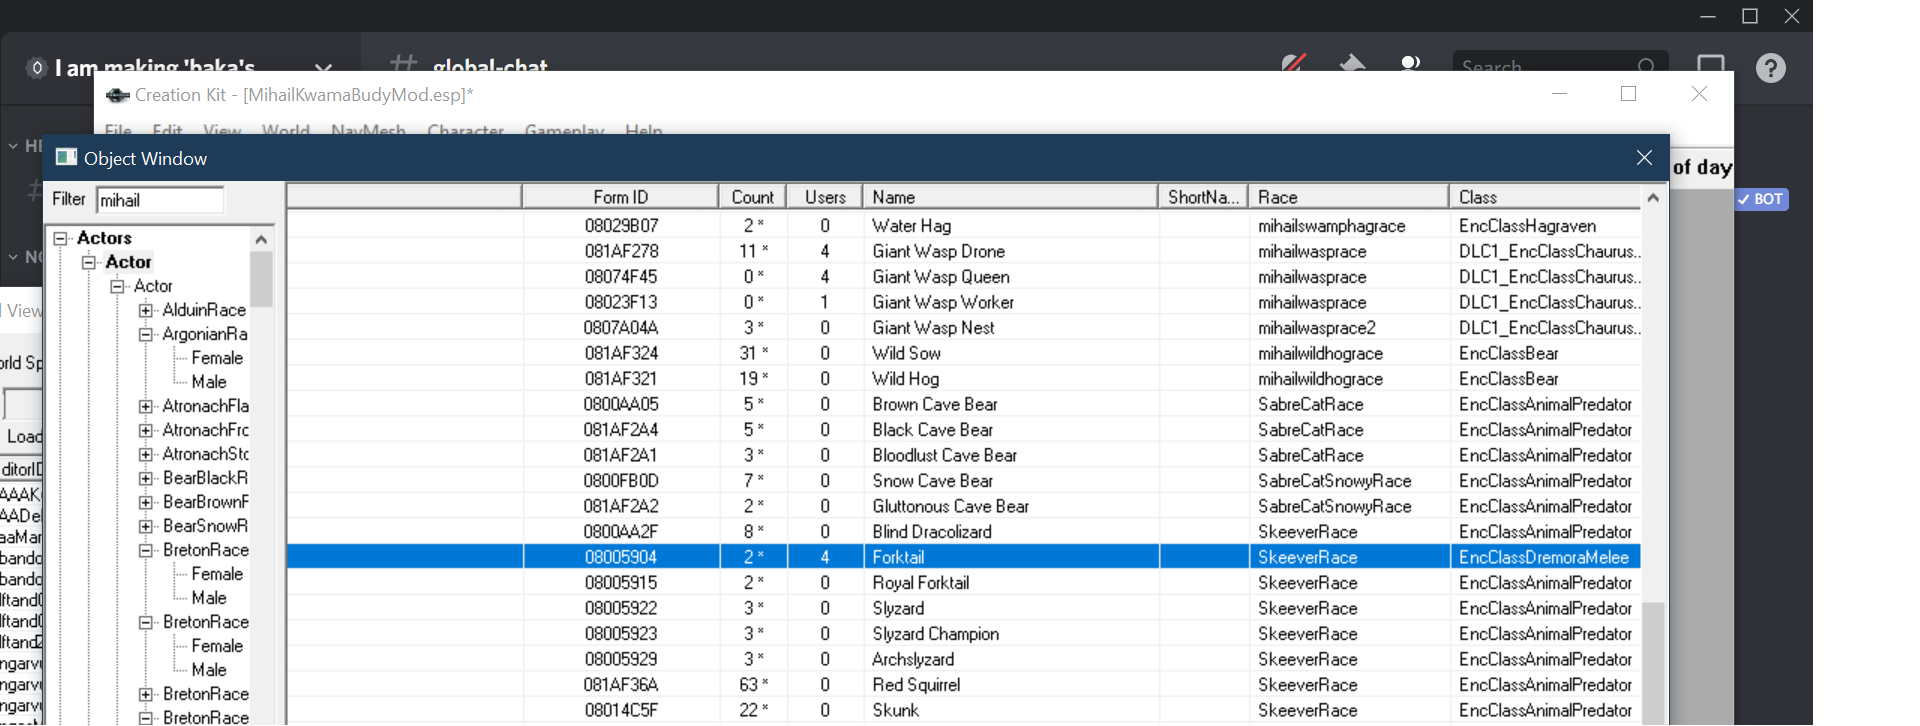Select Male under ArgonianRa
1920x726 pixels.
coord(209,382)
